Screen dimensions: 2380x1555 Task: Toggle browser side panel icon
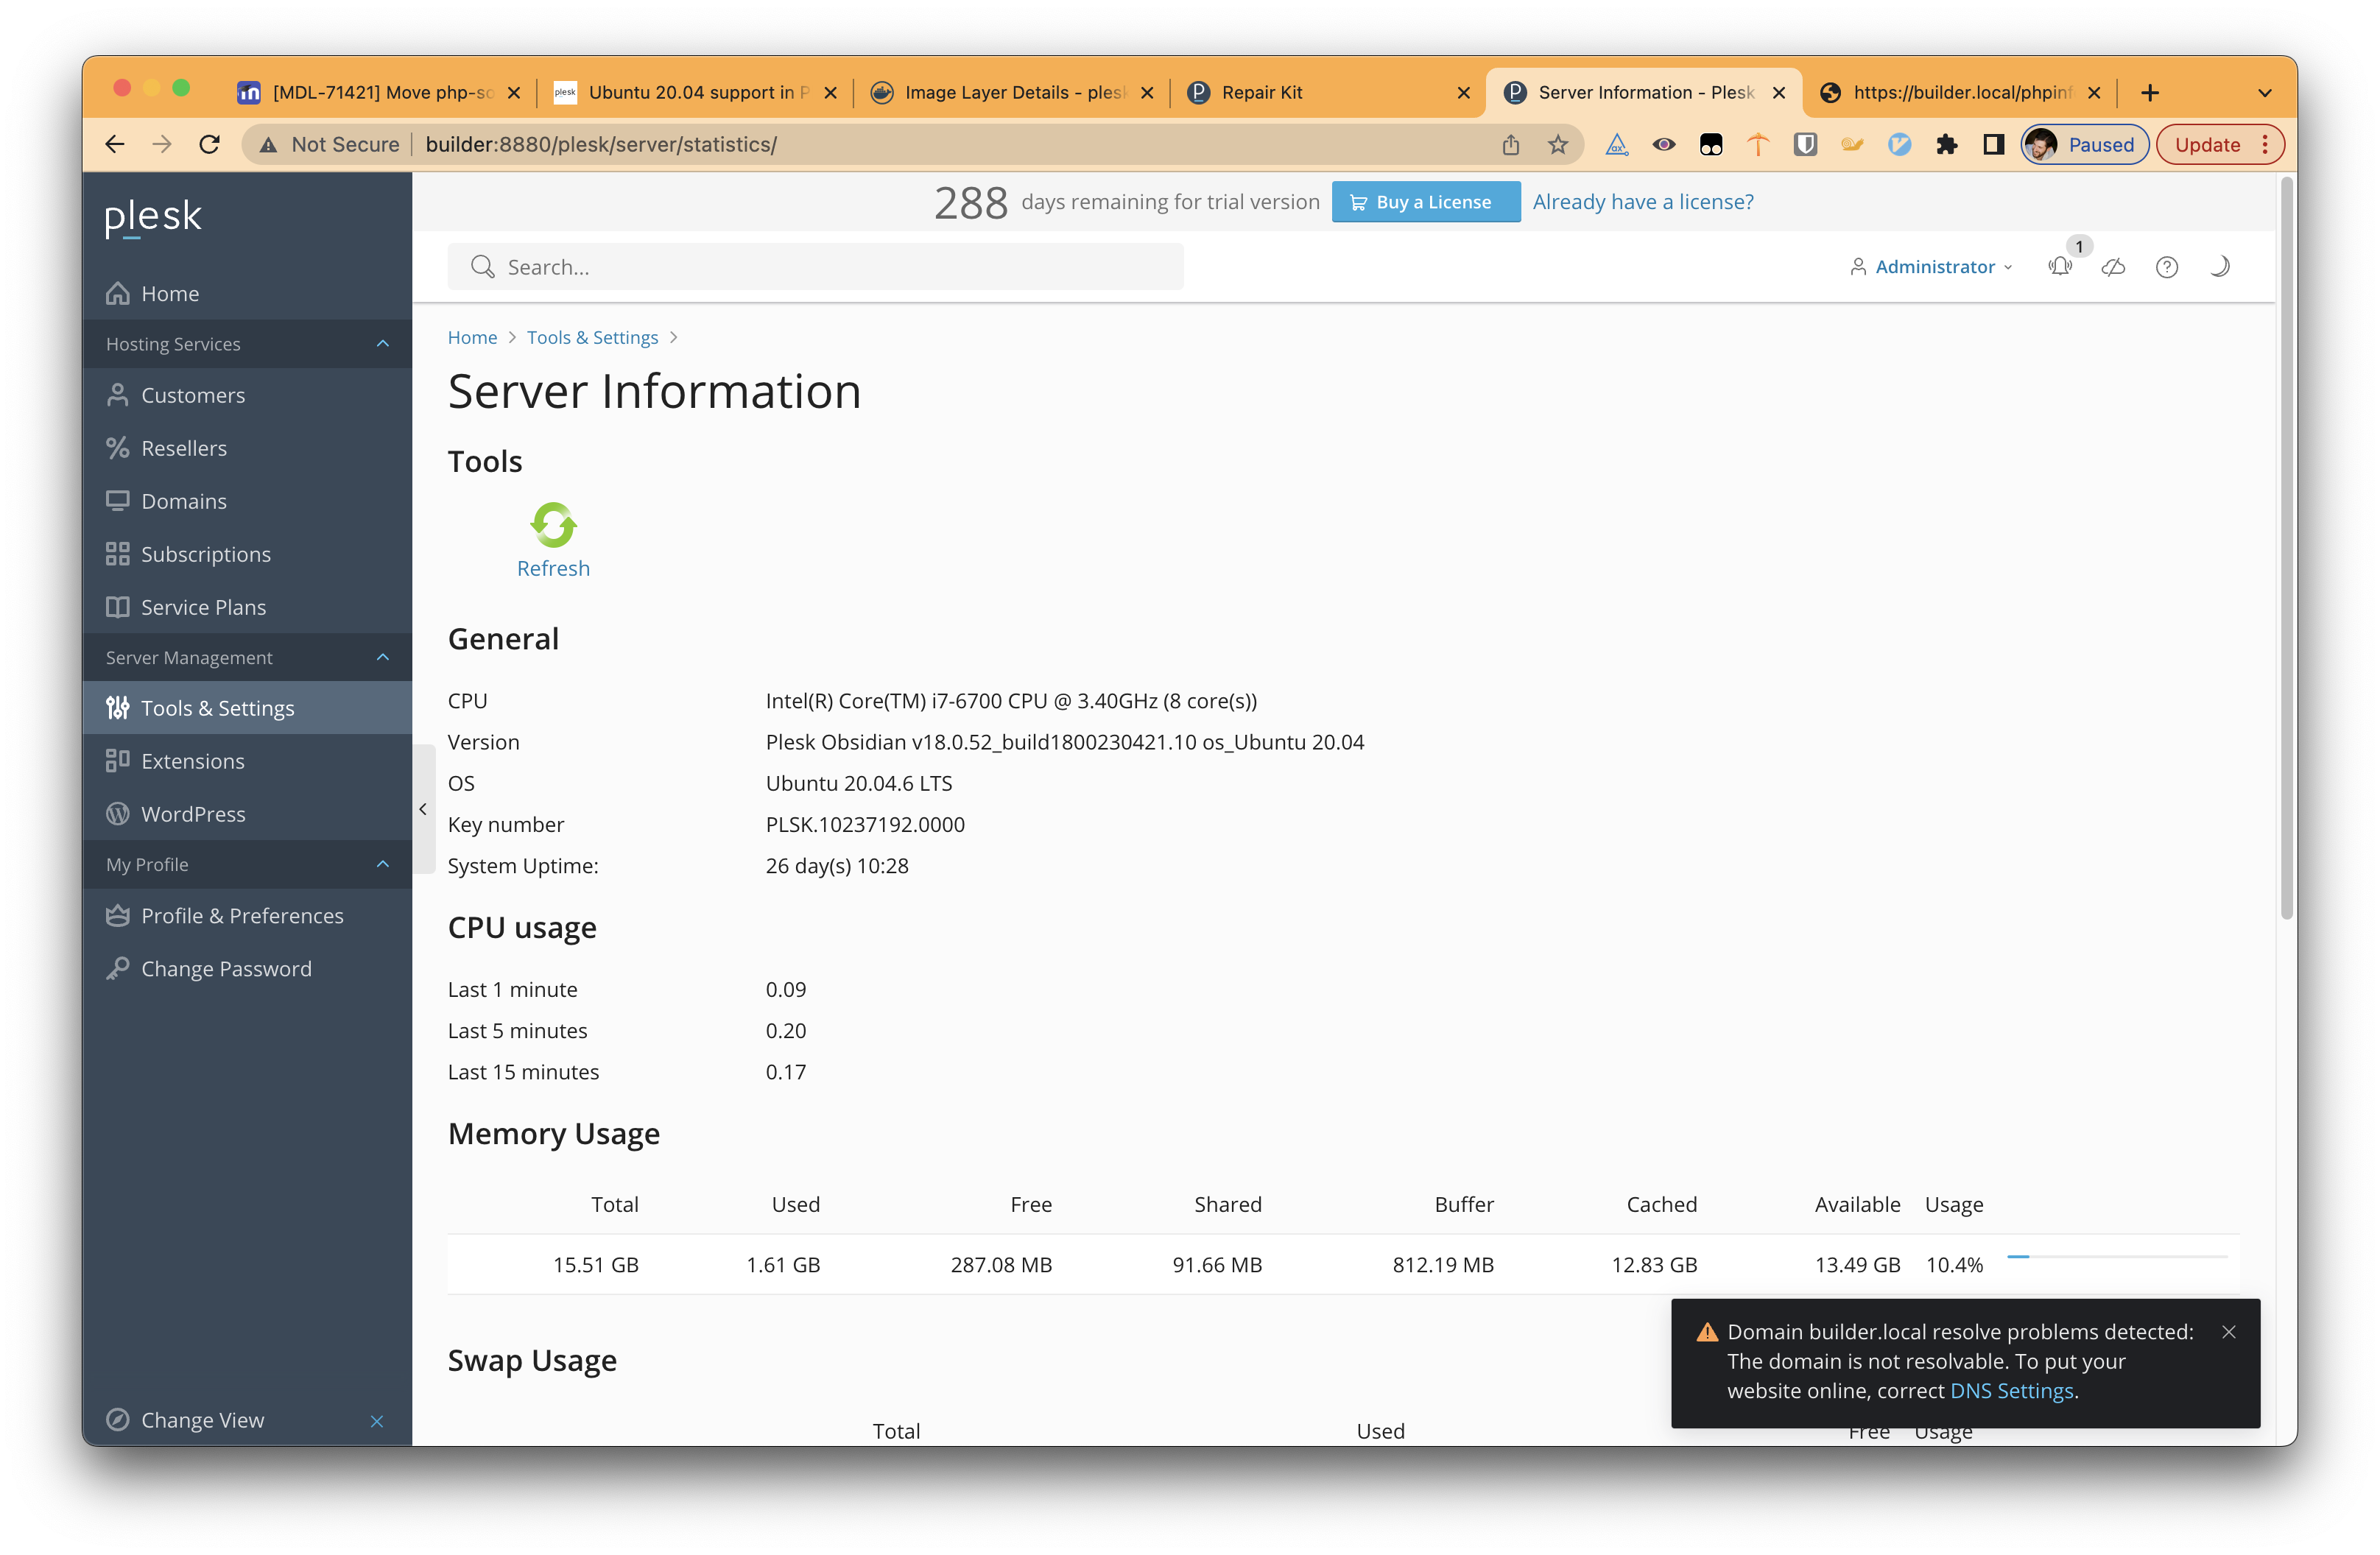point(1993,145)
